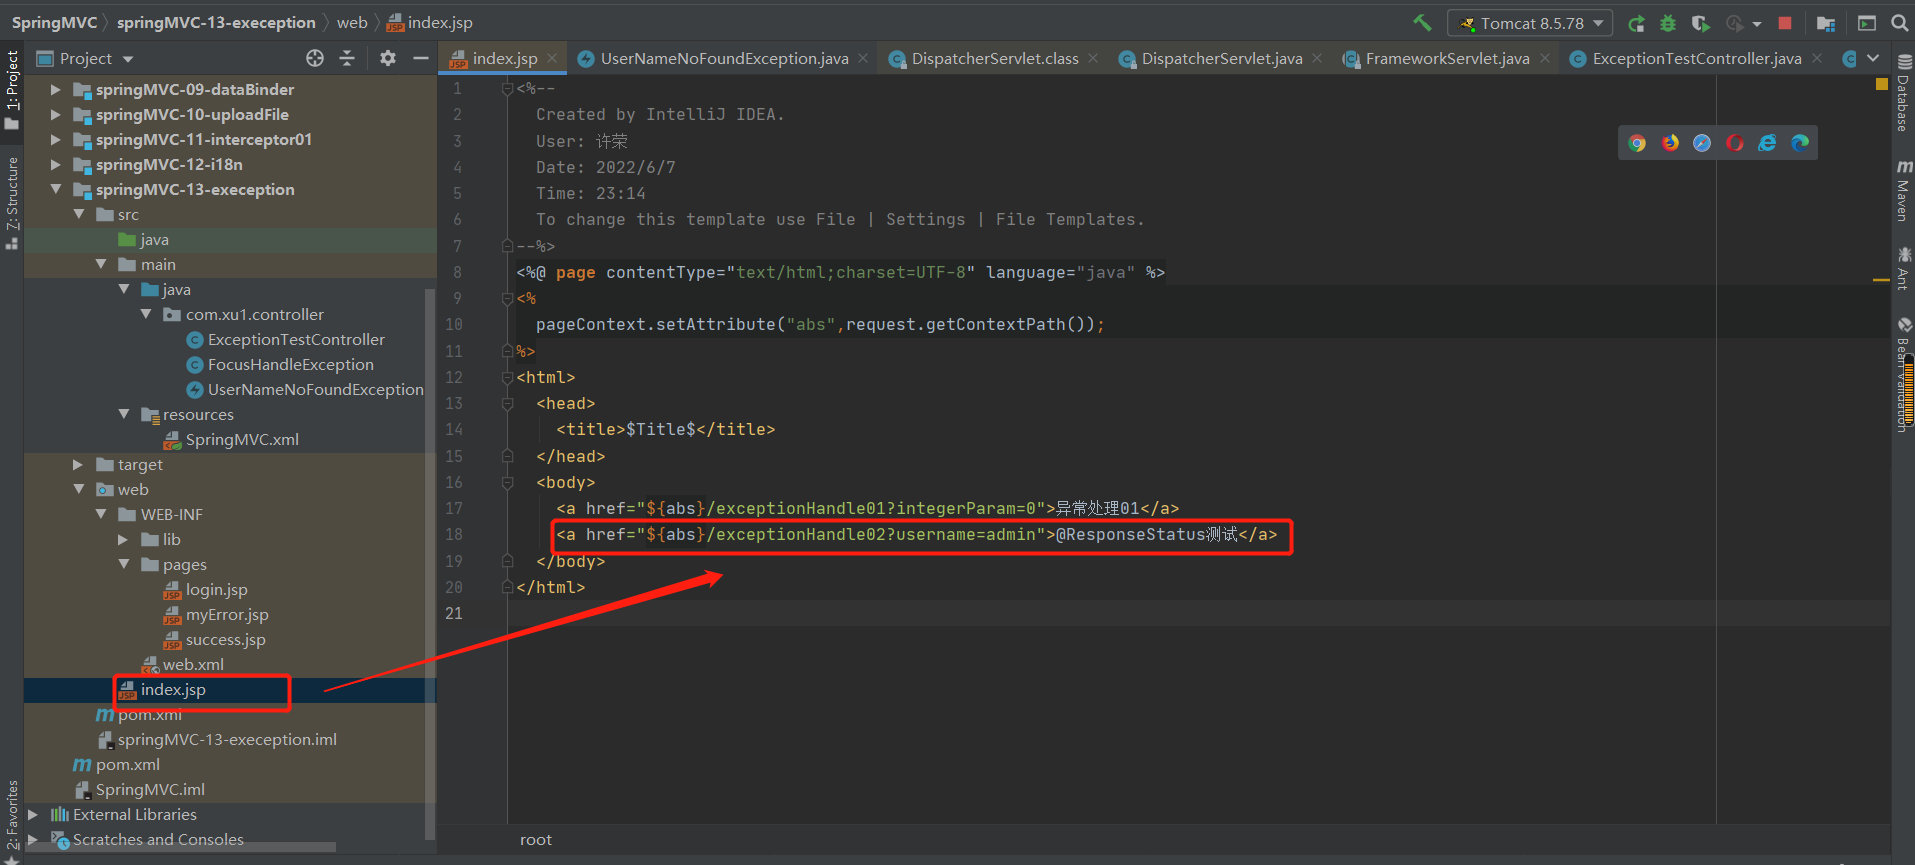Click the Rerun Tomcat icon

[x=1636, y=23]
